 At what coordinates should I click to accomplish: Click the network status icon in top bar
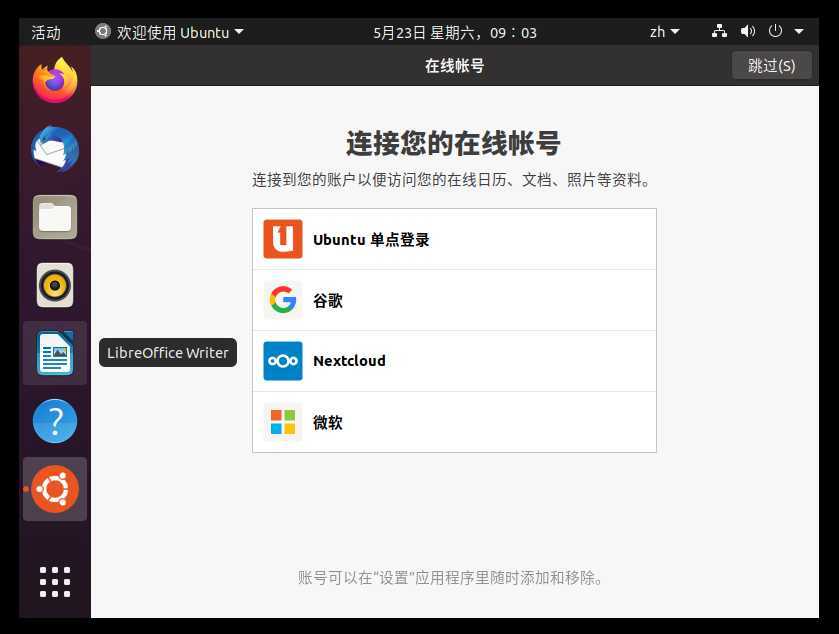pyautogui.click(x=719, y=32)
